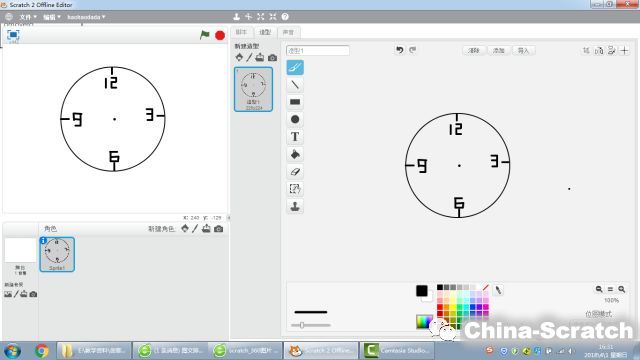Select the Eraser tool
This screenshot has width=640, height=360.
tap(295, 171)
